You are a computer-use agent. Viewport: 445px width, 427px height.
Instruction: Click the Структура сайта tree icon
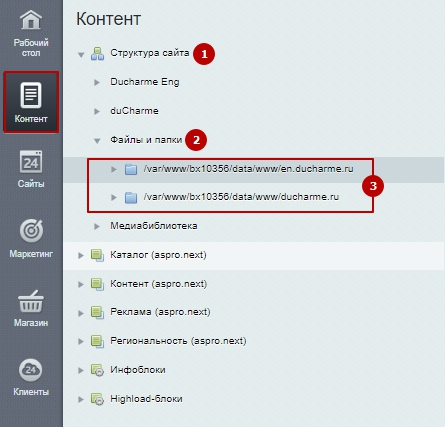pos(97,54)
